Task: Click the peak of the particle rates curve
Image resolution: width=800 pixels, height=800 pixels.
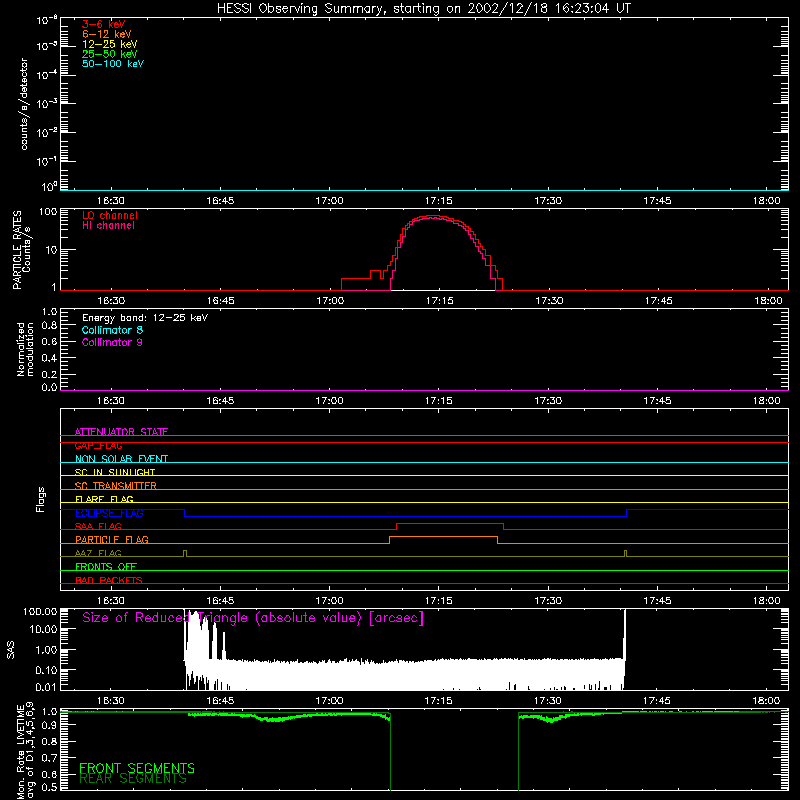Action: [434, 216]
